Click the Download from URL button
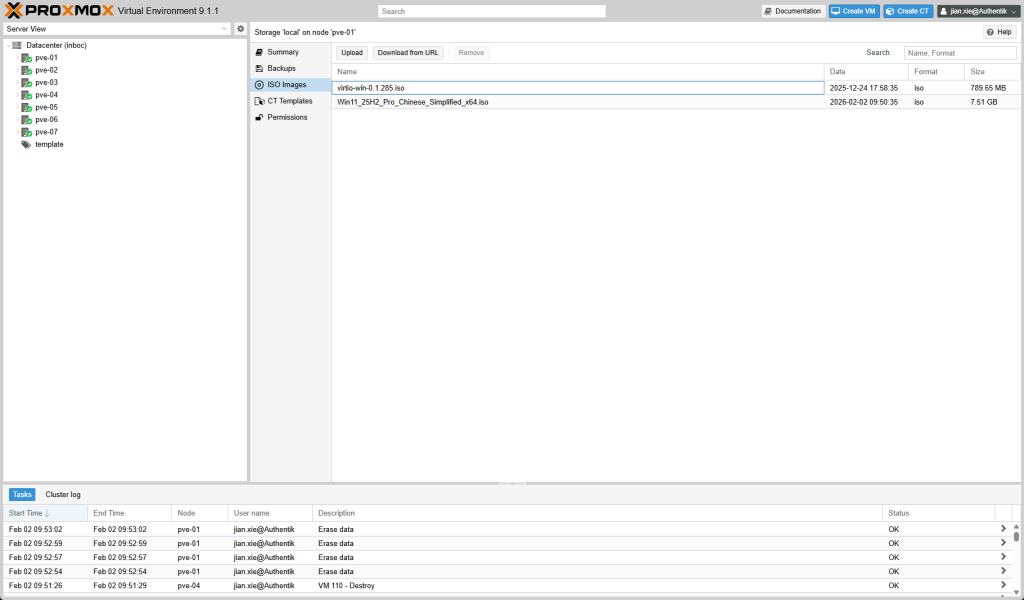1024x600 pixels. (407, 52)
